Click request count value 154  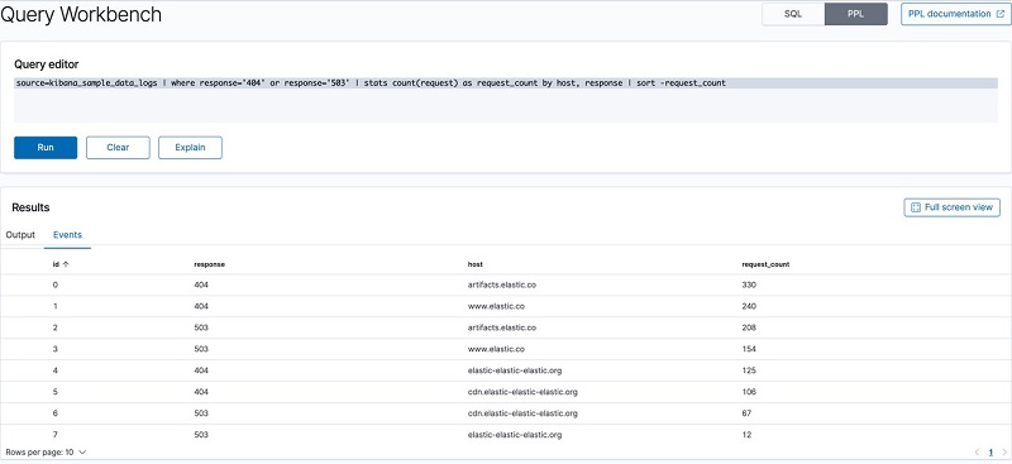tap(749, 348)
